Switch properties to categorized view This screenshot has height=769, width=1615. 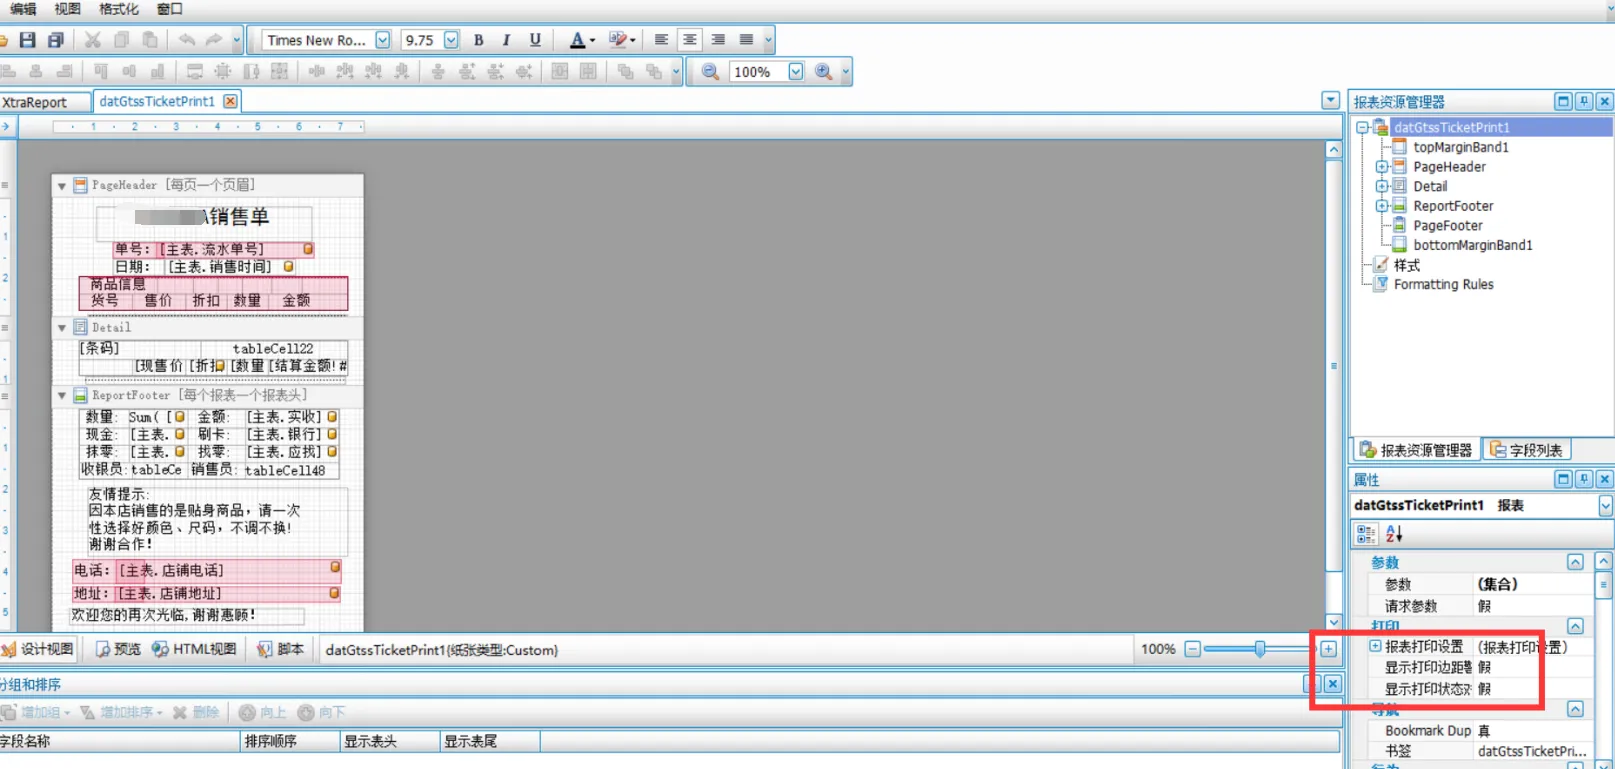tap(1366, 534)
